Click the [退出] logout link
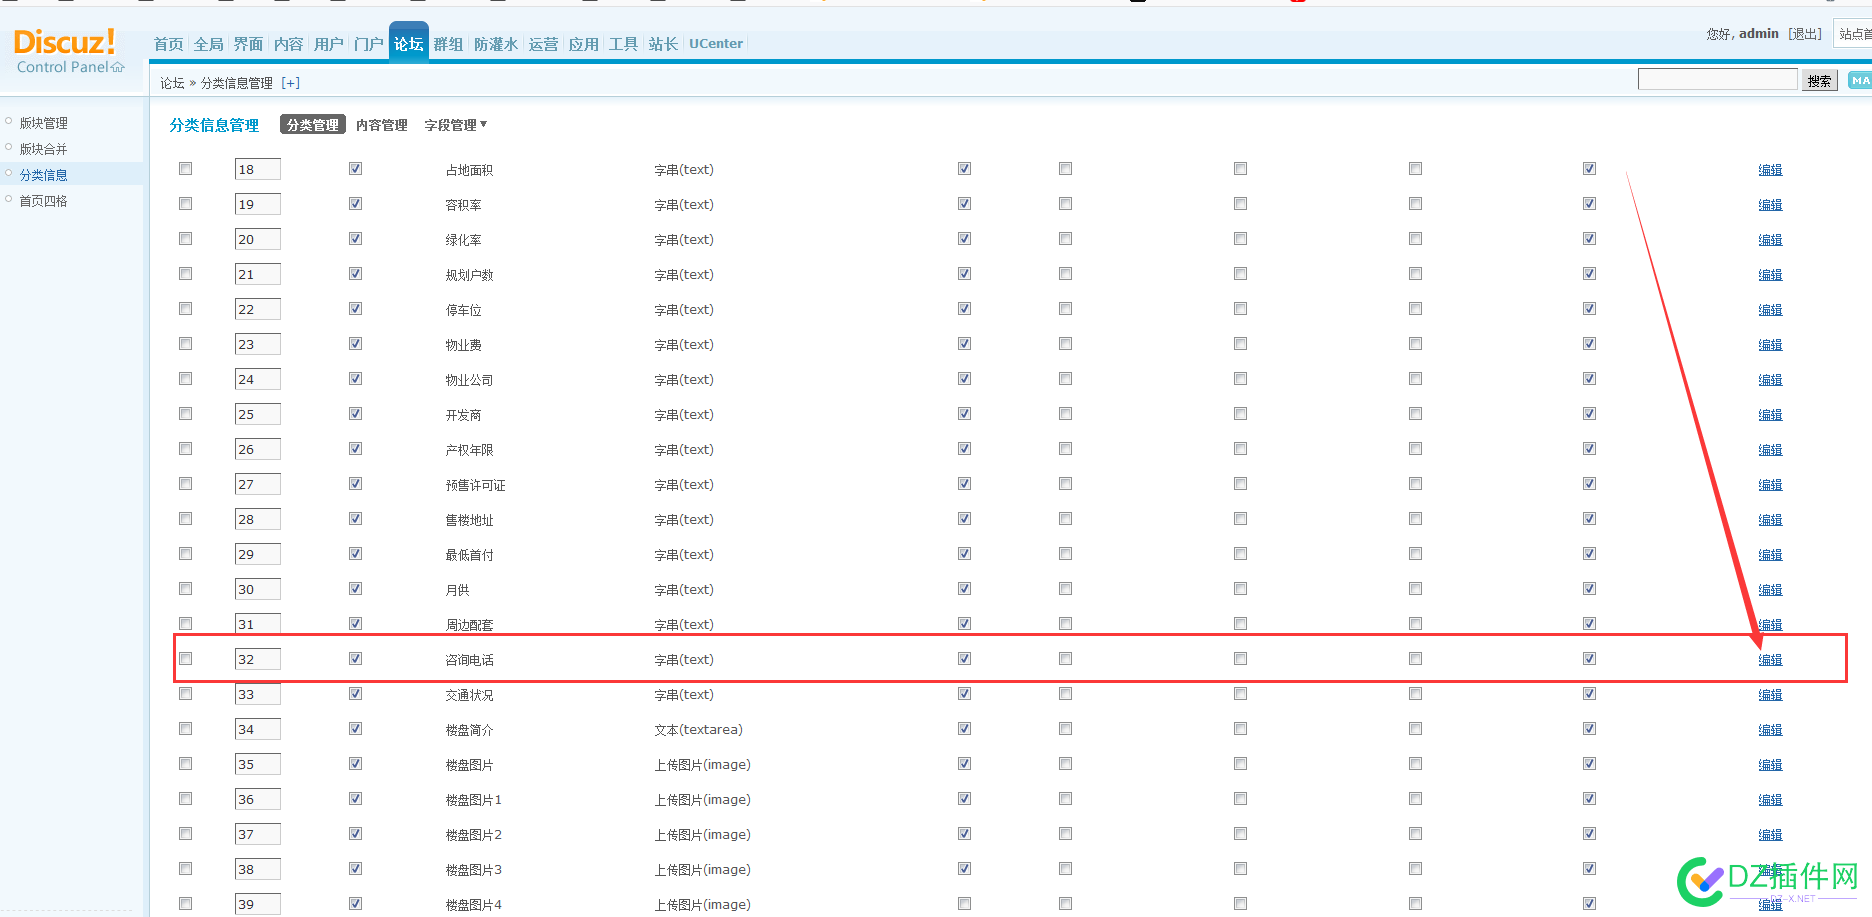This screenshot has width=1872, height=917. click(x=1805, y=33)
